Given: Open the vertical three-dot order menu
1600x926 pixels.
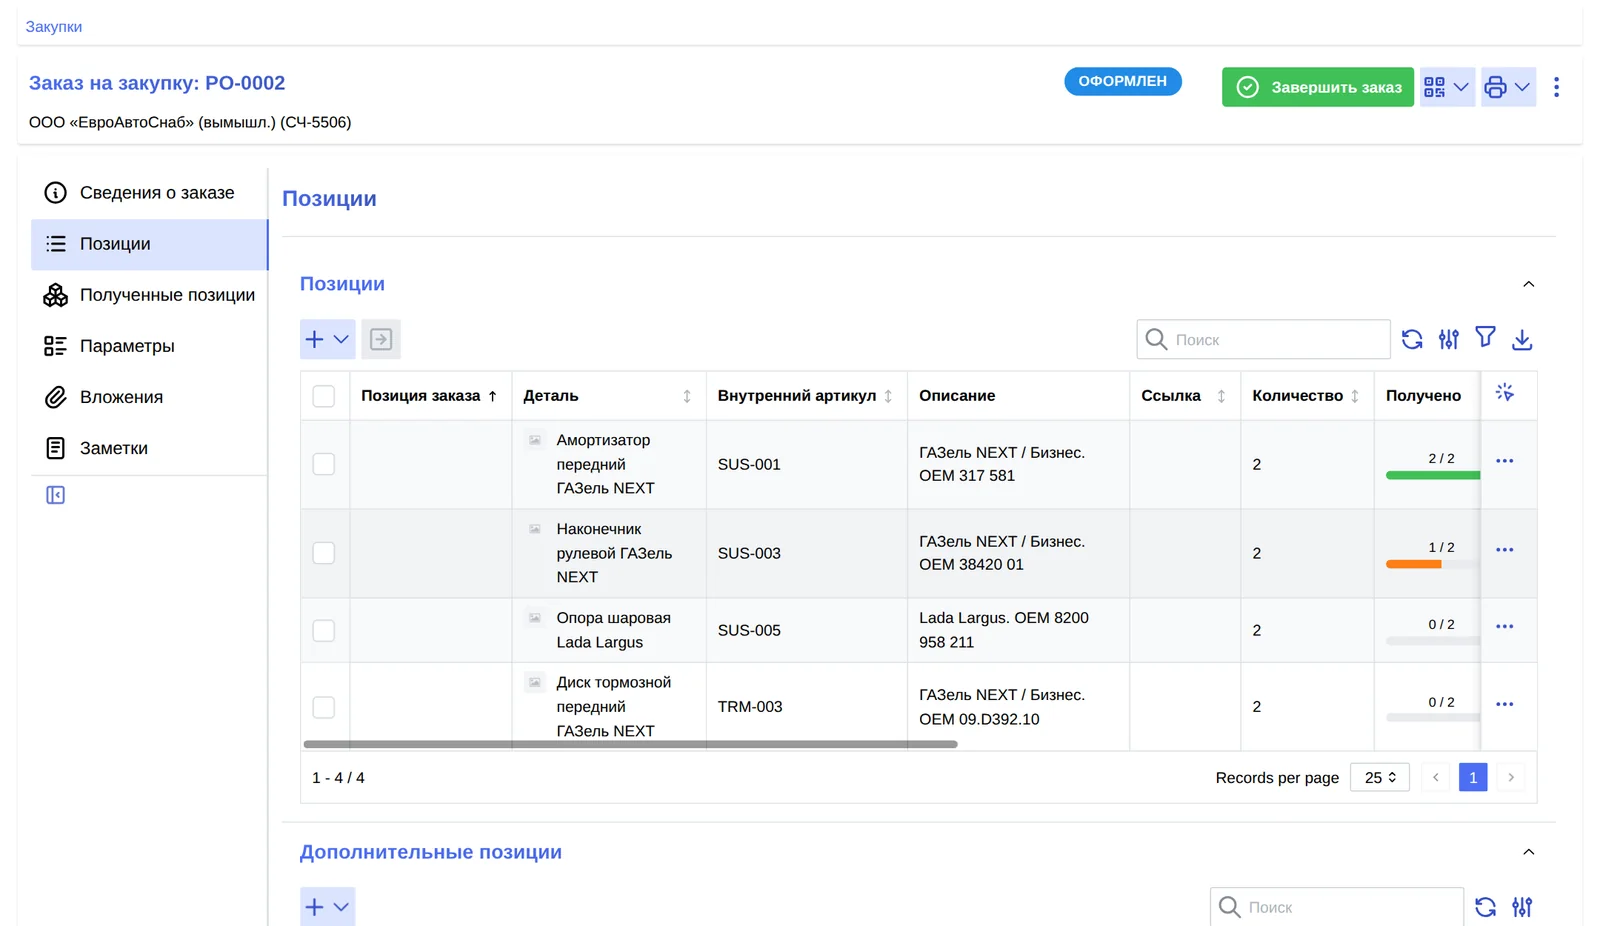Looking at the screenshot, I should coord(1556,87).
